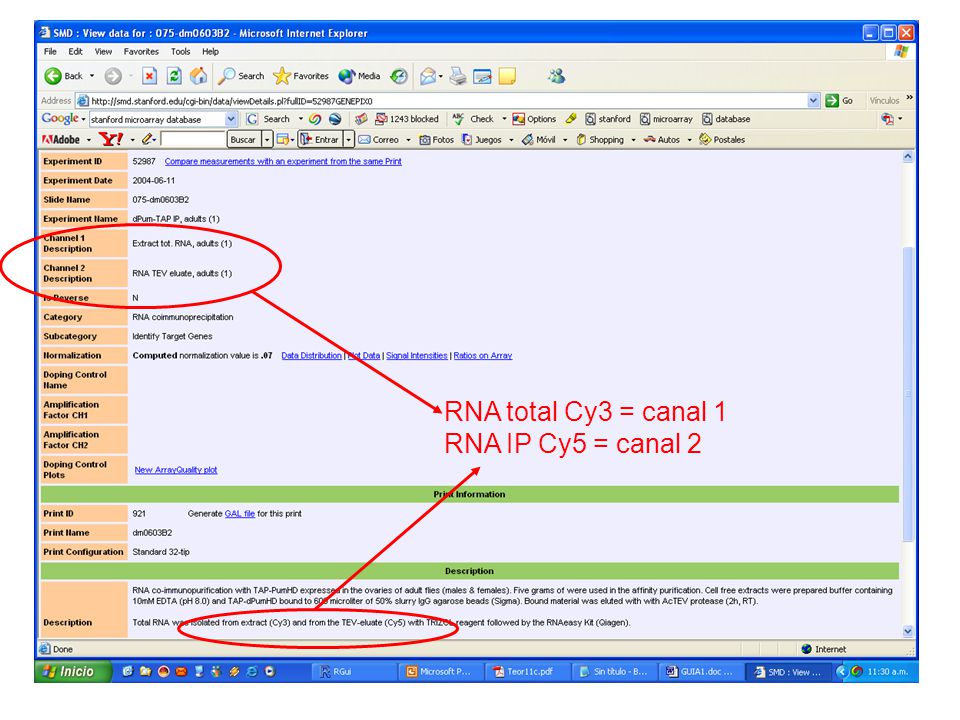Open Yahoo Juegos games button
This screenshot has height=720, width=960.
(x=482, y=140)
